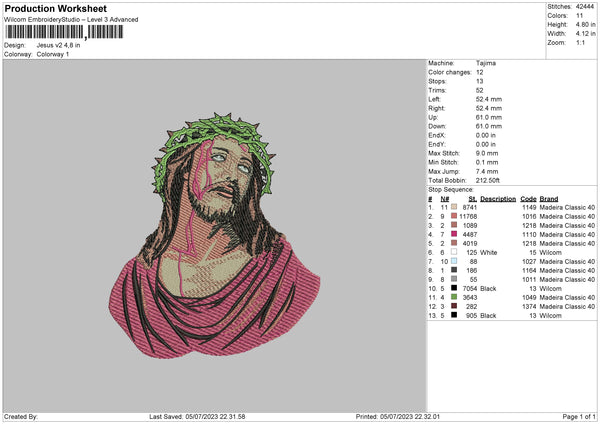Select the salmon swatch for code 1016

coord(454,216)
